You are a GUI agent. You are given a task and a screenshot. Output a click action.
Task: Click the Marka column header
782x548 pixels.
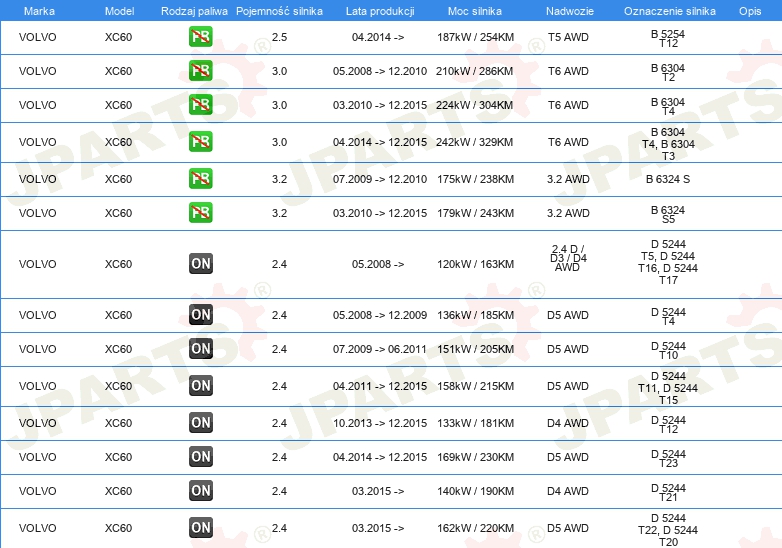39,11
